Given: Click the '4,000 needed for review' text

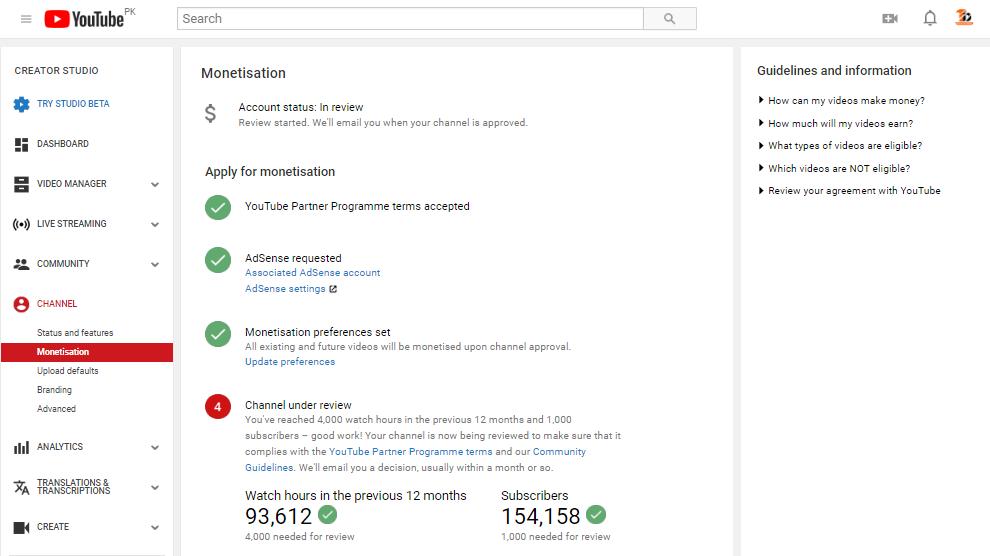Looking at the screenshot, I should pos(299,536).
